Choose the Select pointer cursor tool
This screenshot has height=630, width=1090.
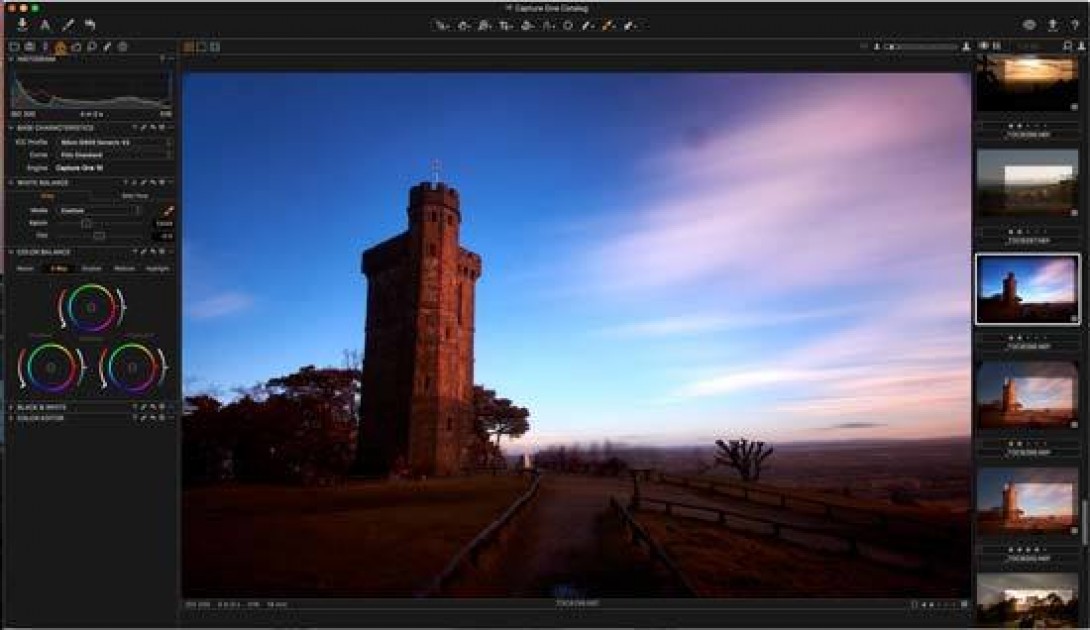point(442,26)
